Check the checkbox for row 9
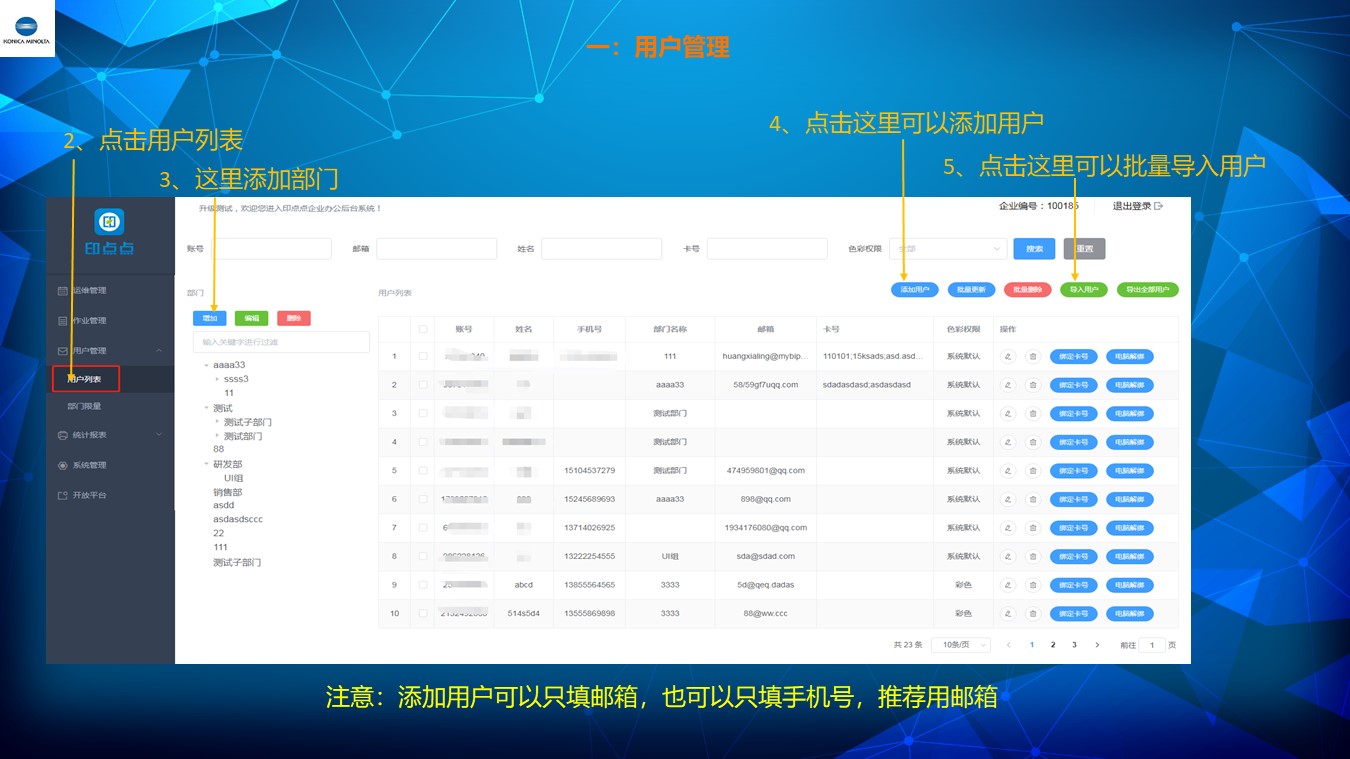The height and width of the screenshot is (759, 1350). [x=423, y=585]
